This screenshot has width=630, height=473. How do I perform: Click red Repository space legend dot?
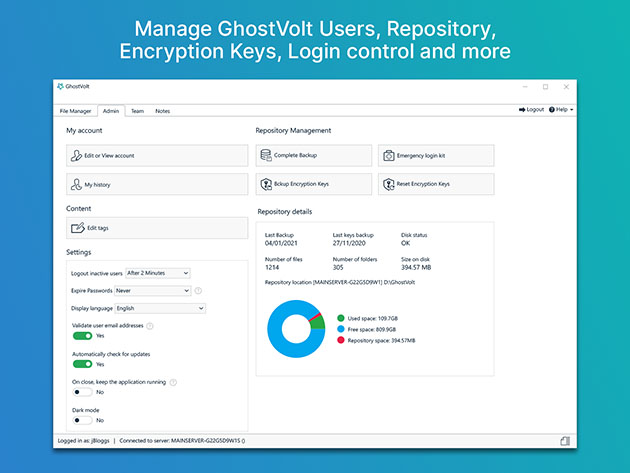(341, 340)
